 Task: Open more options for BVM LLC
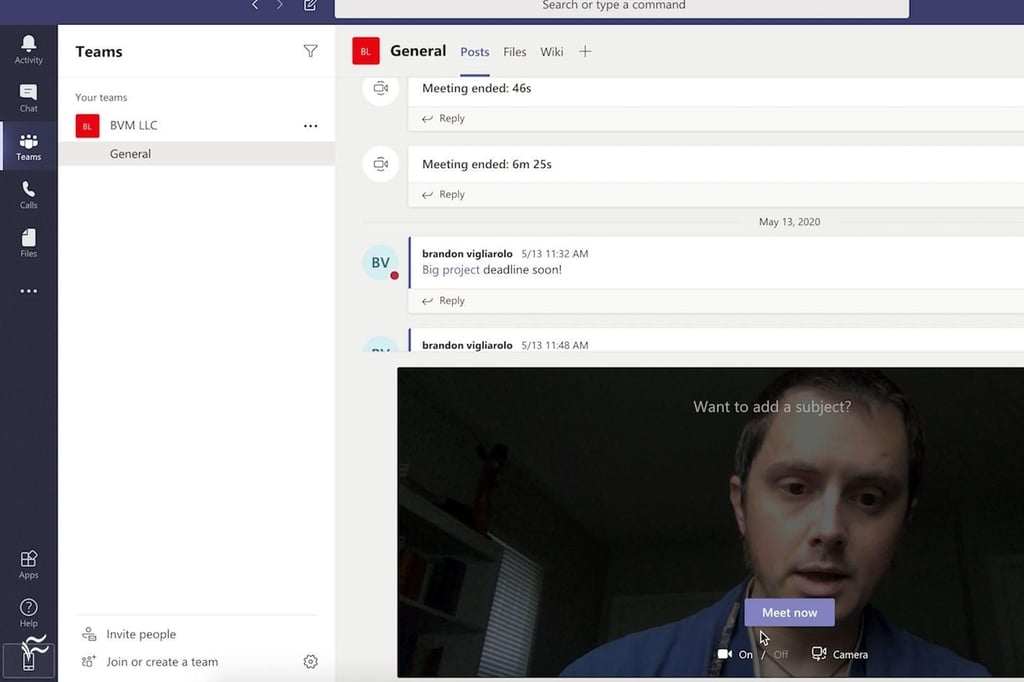pyautogui.click(x=310, y=125)
